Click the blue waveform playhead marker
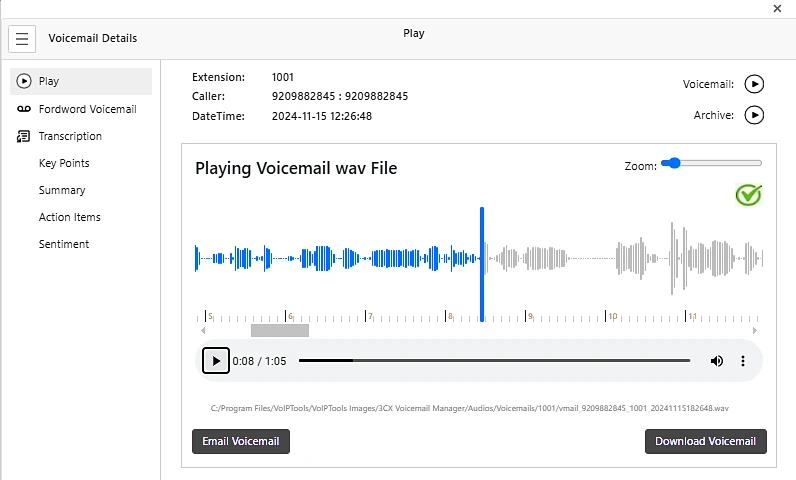Screen dimensions: 796x480 pos(482,264)
